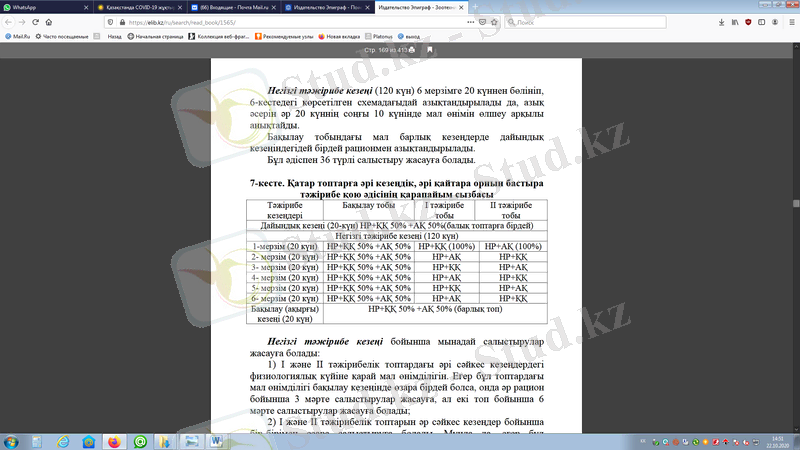
Task: Open the Mail.Ru bookmark
Action: click(17, 37)
